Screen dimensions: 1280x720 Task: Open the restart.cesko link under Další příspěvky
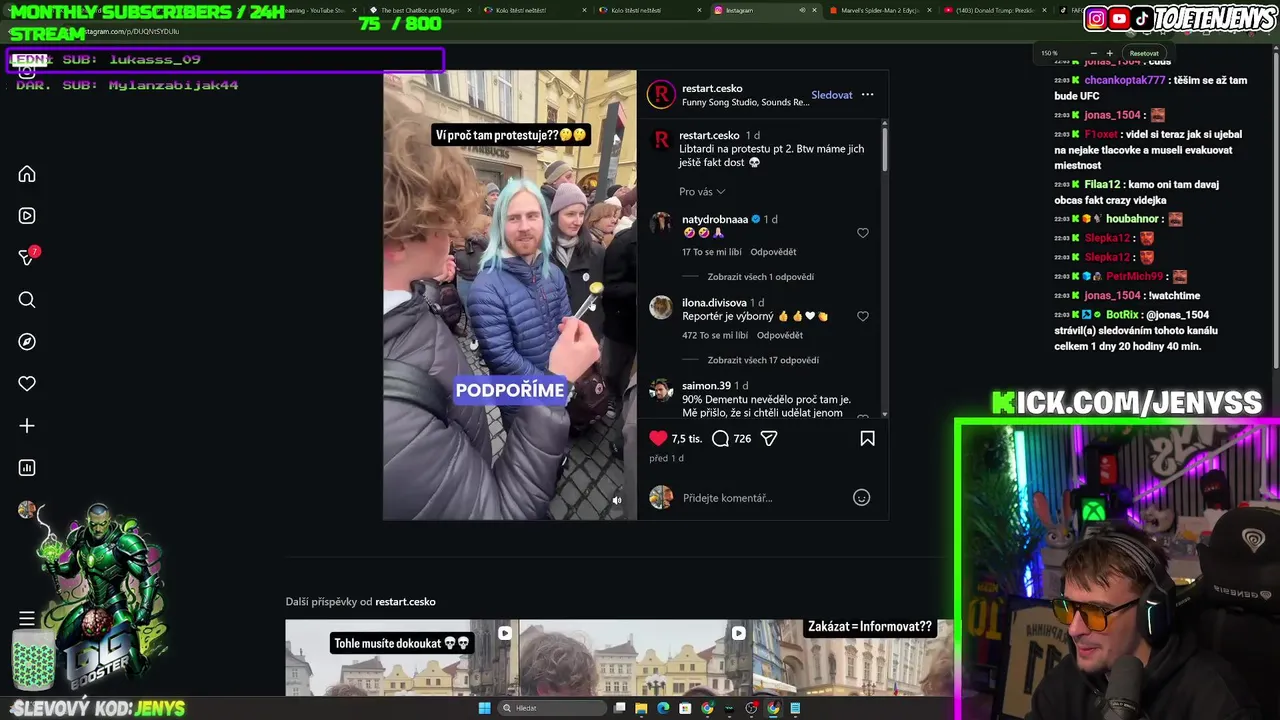(405, 602)
